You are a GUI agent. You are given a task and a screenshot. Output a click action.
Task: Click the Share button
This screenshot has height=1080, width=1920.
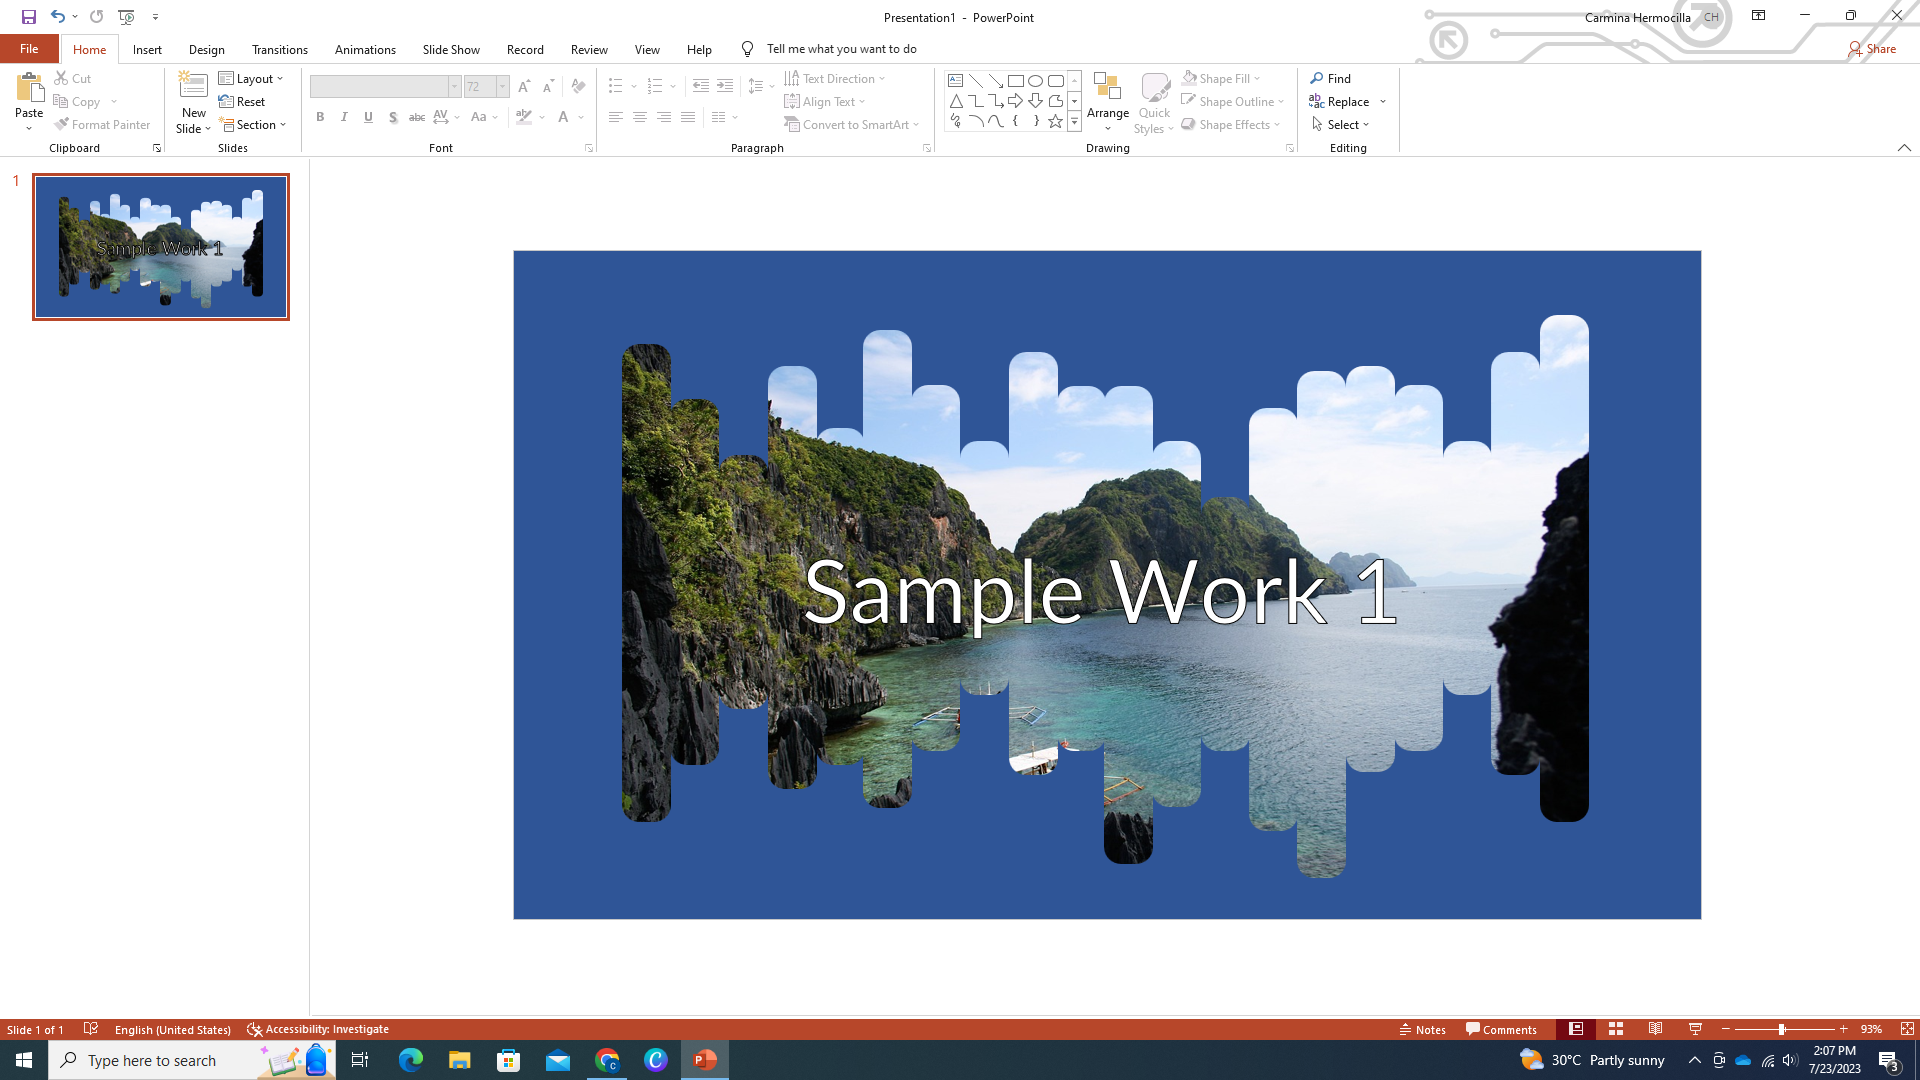click(1872, 48)
